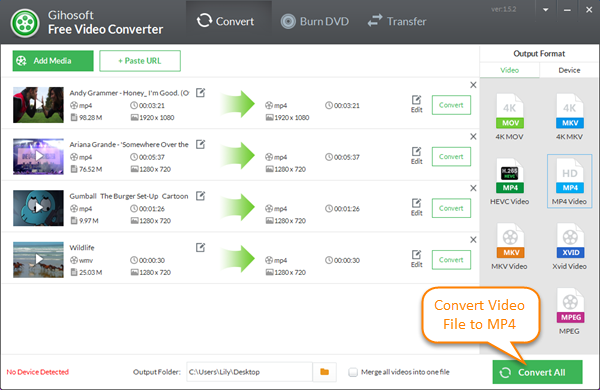Click the Gihosoft app logo
Screen dimensions: 600x390
[x=25, y=23]
